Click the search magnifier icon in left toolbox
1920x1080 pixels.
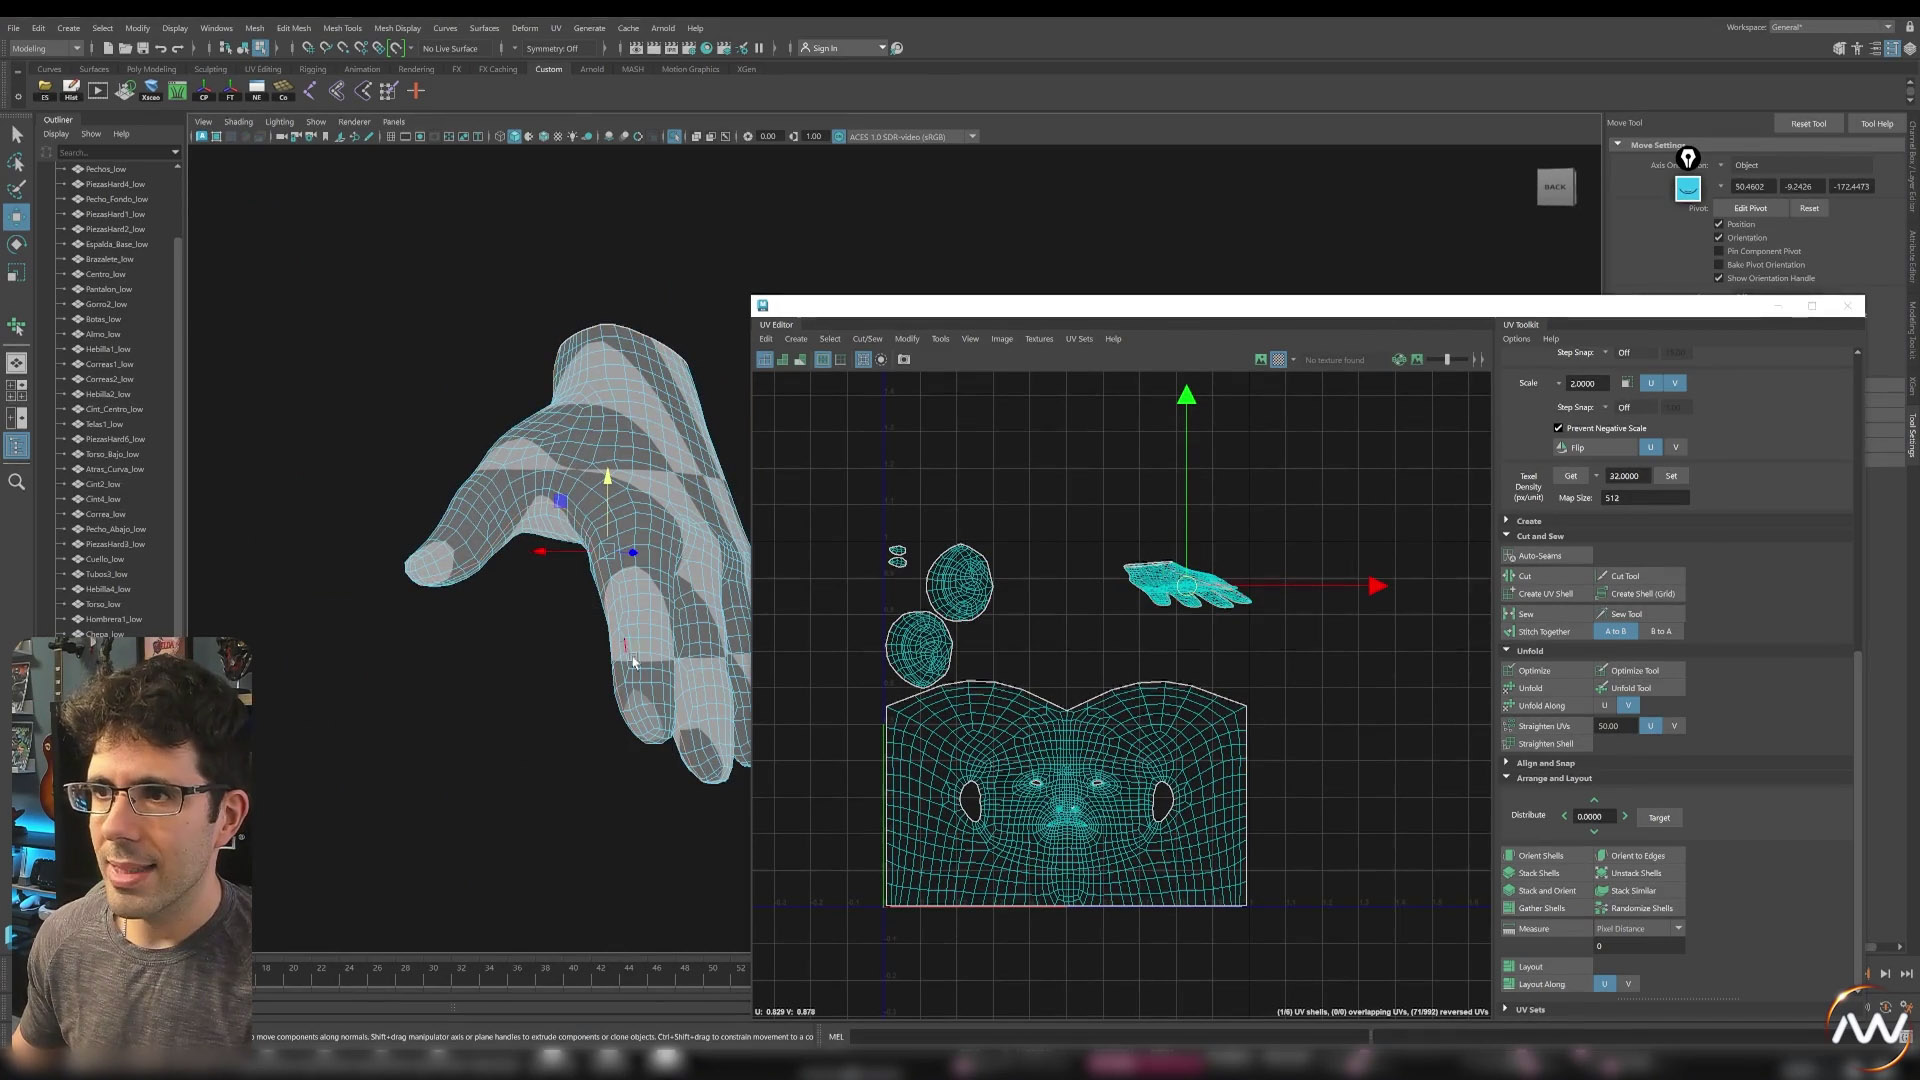point(16,482)
